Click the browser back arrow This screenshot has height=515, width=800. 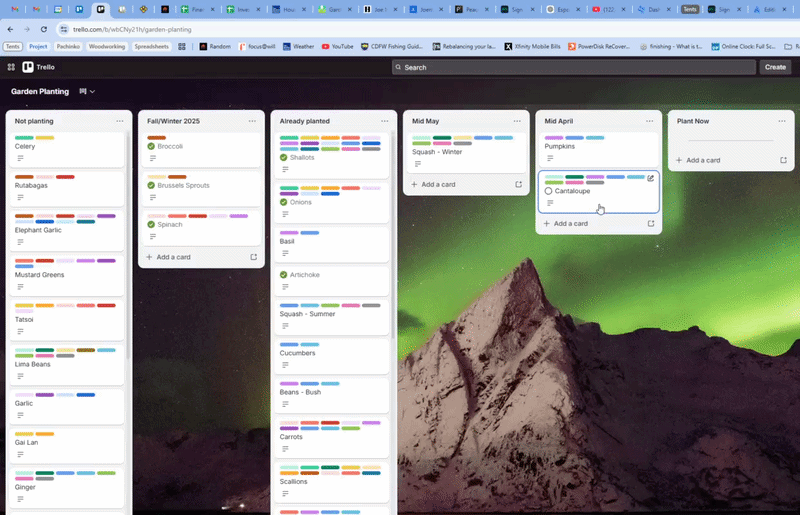tap(11, 30)
